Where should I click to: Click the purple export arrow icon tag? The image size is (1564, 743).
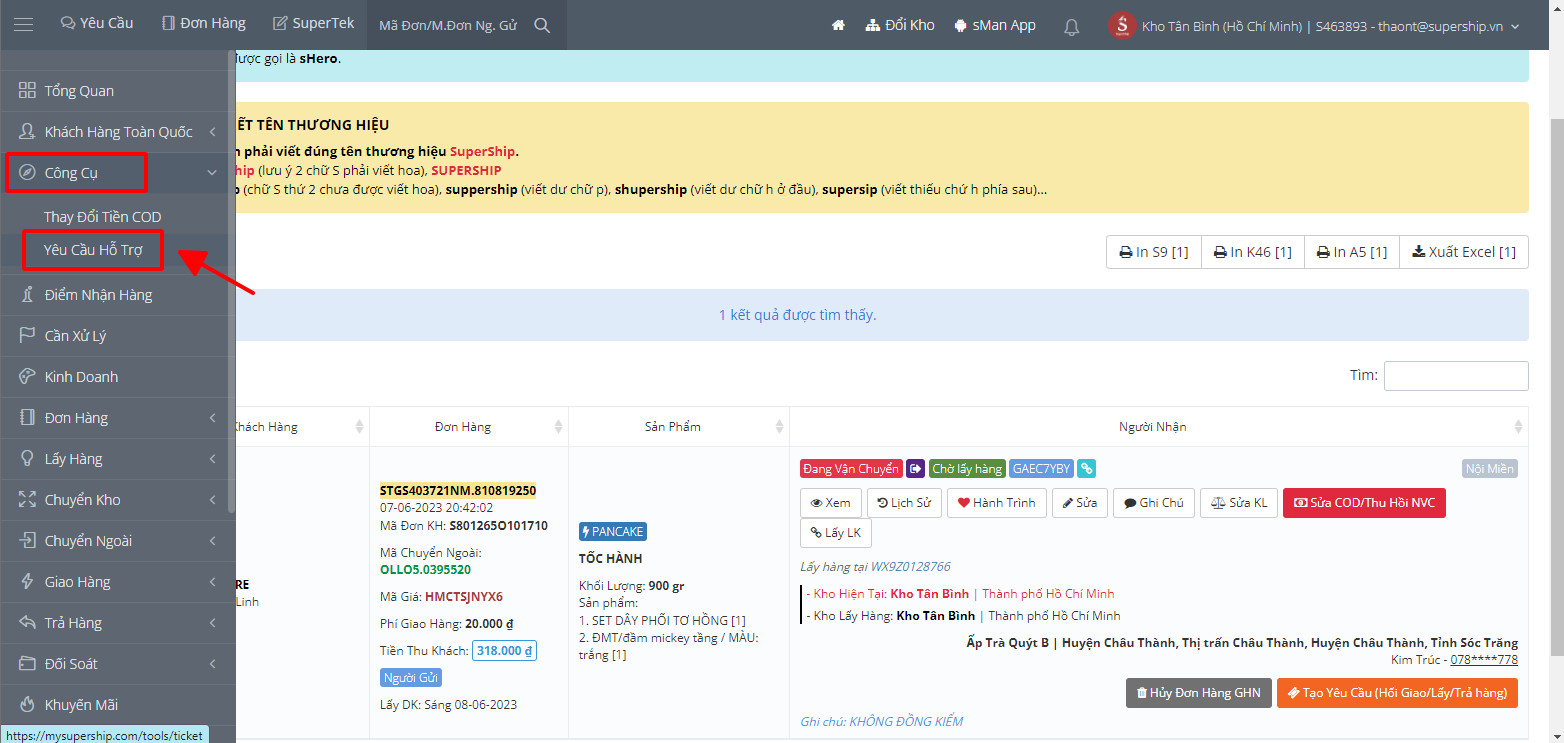pos(916,469)
